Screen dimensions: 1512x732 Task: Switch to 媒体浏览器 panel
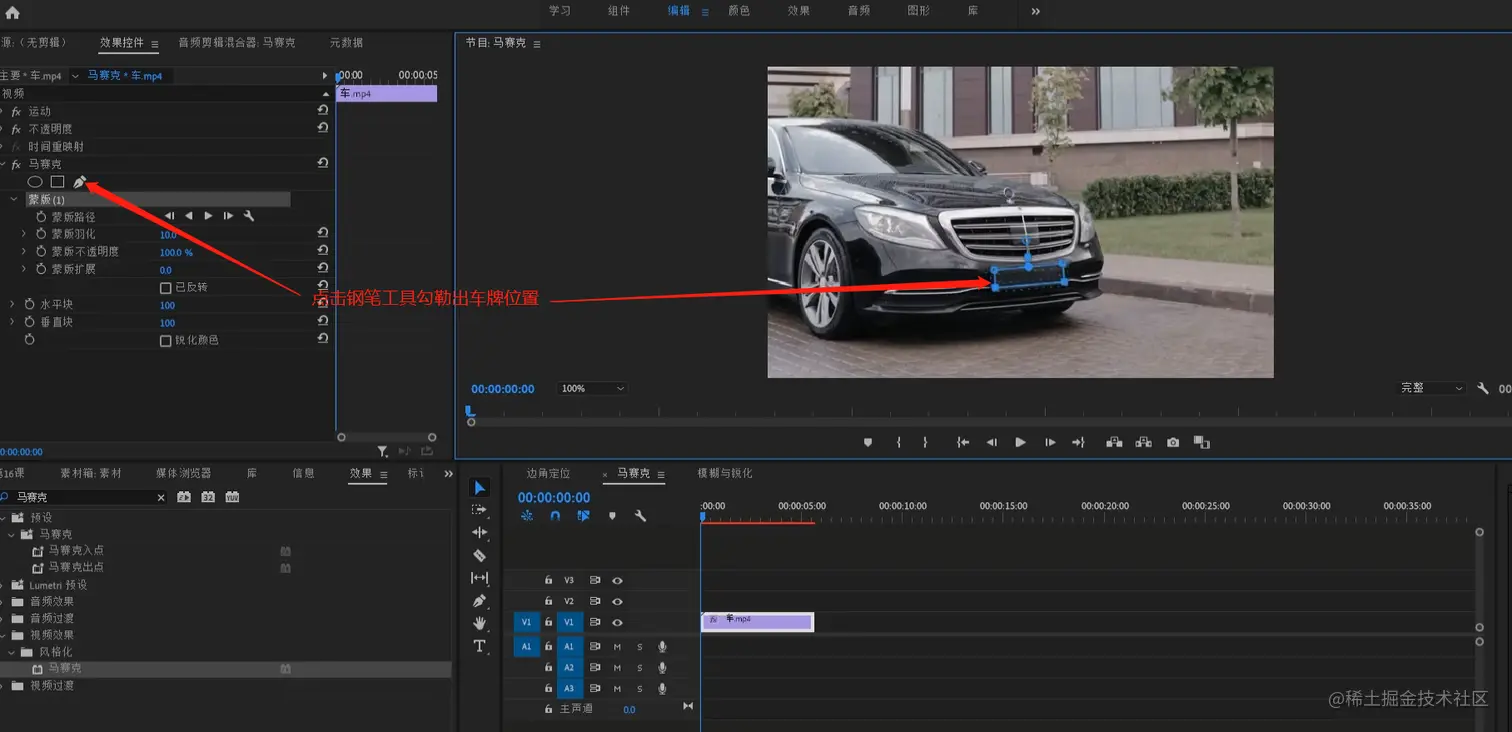point(183,473)
